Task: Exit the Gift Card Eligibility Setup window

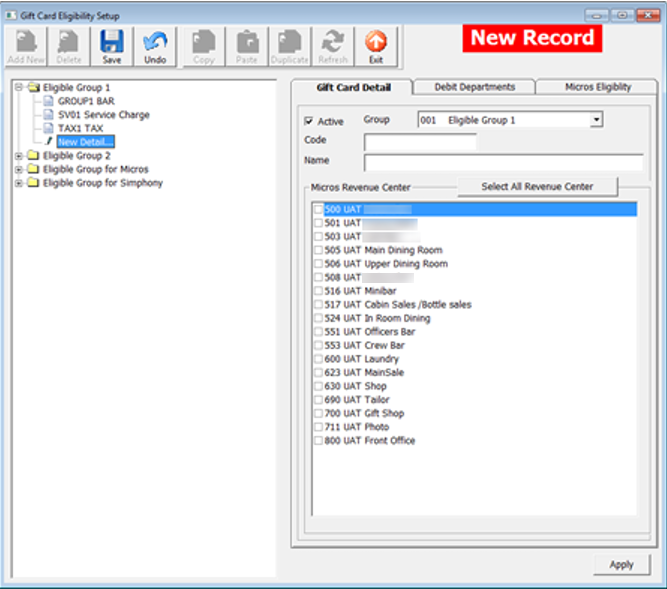Action: (x=376, y=41)
